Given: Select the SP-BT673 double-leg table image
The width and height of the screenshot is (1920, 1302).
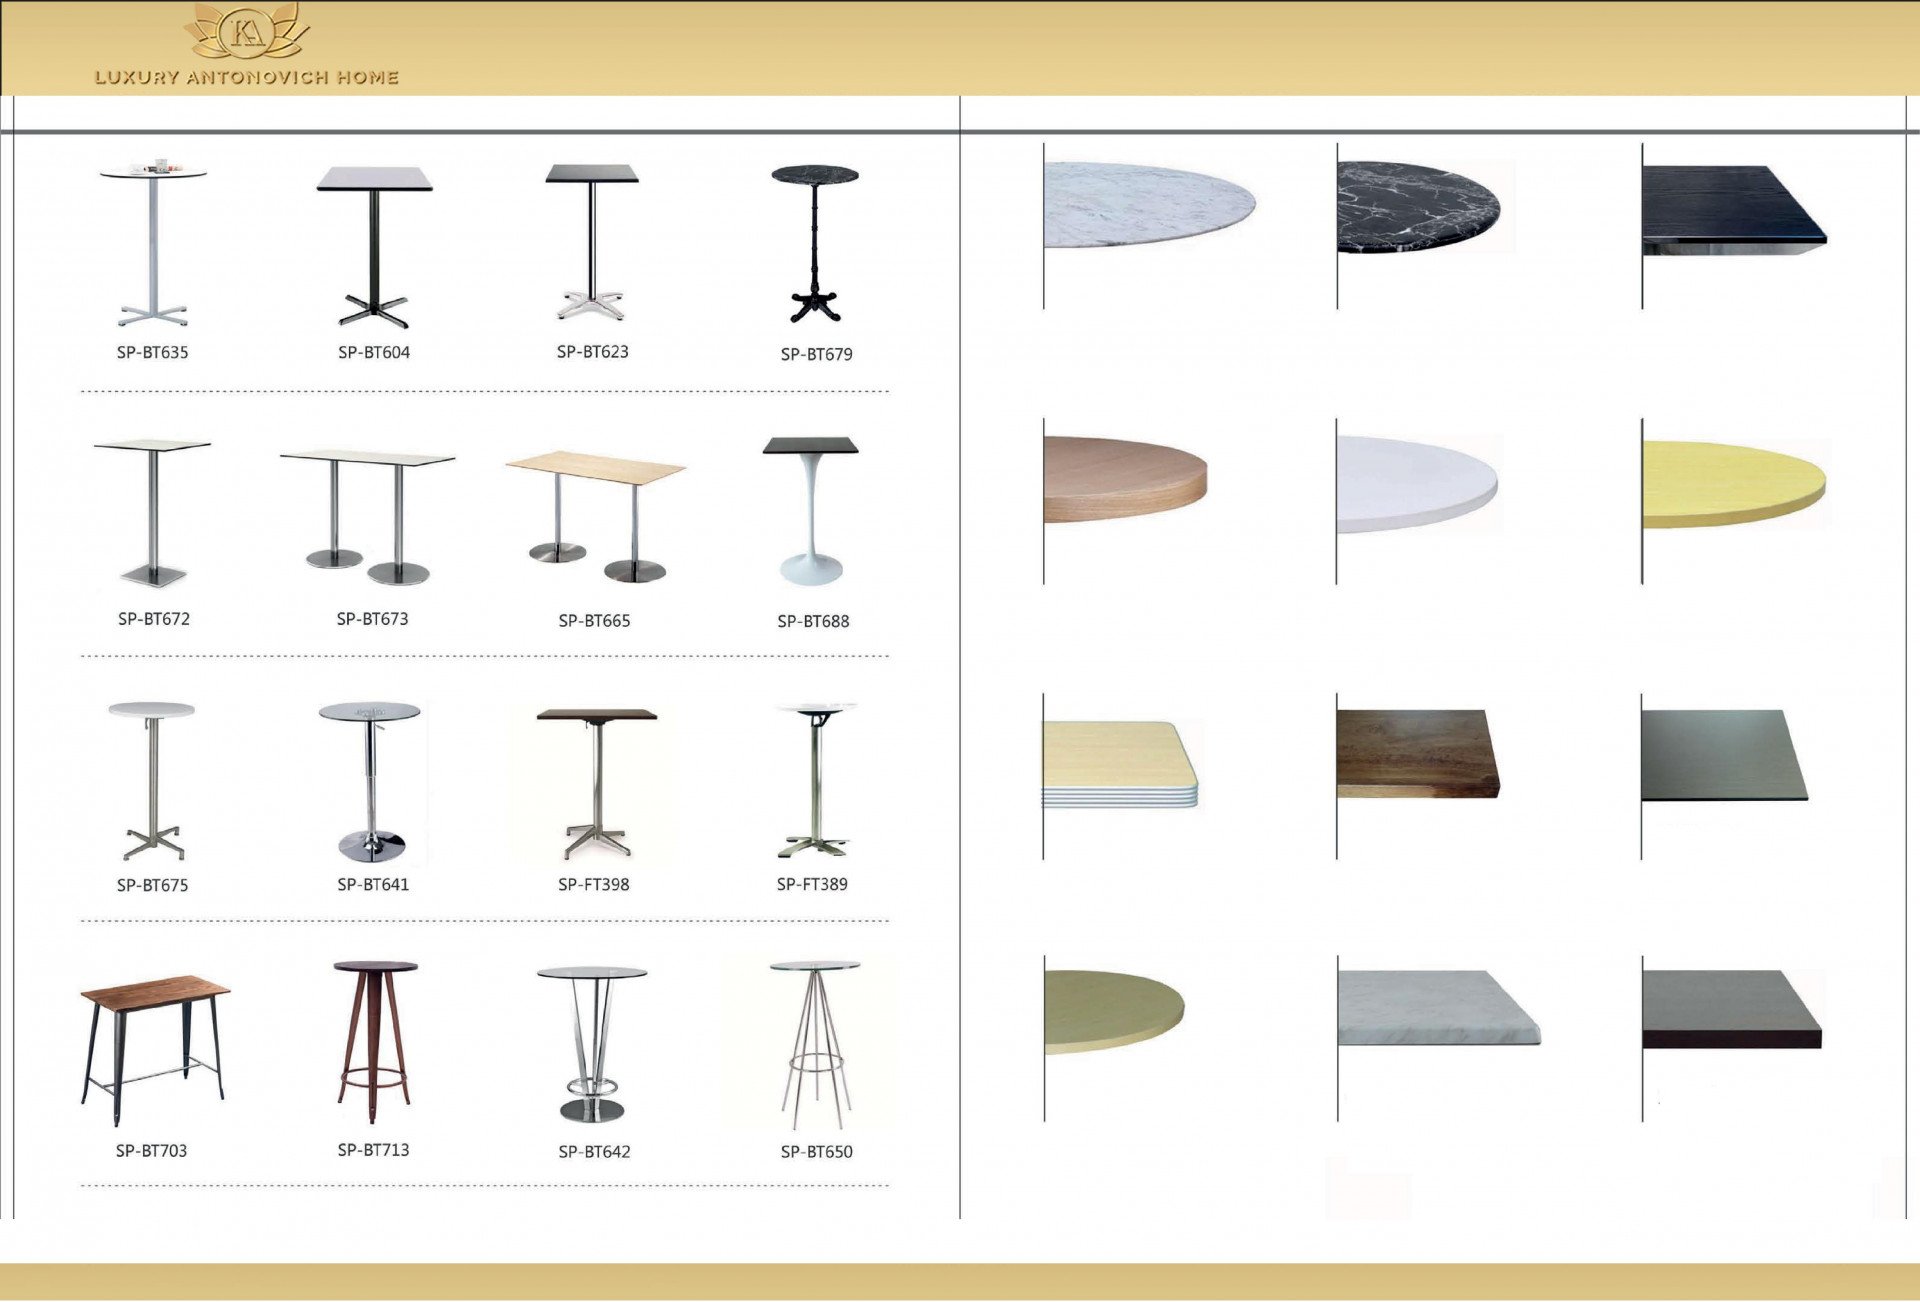Looking at the screenshot, I should (368, 516).
